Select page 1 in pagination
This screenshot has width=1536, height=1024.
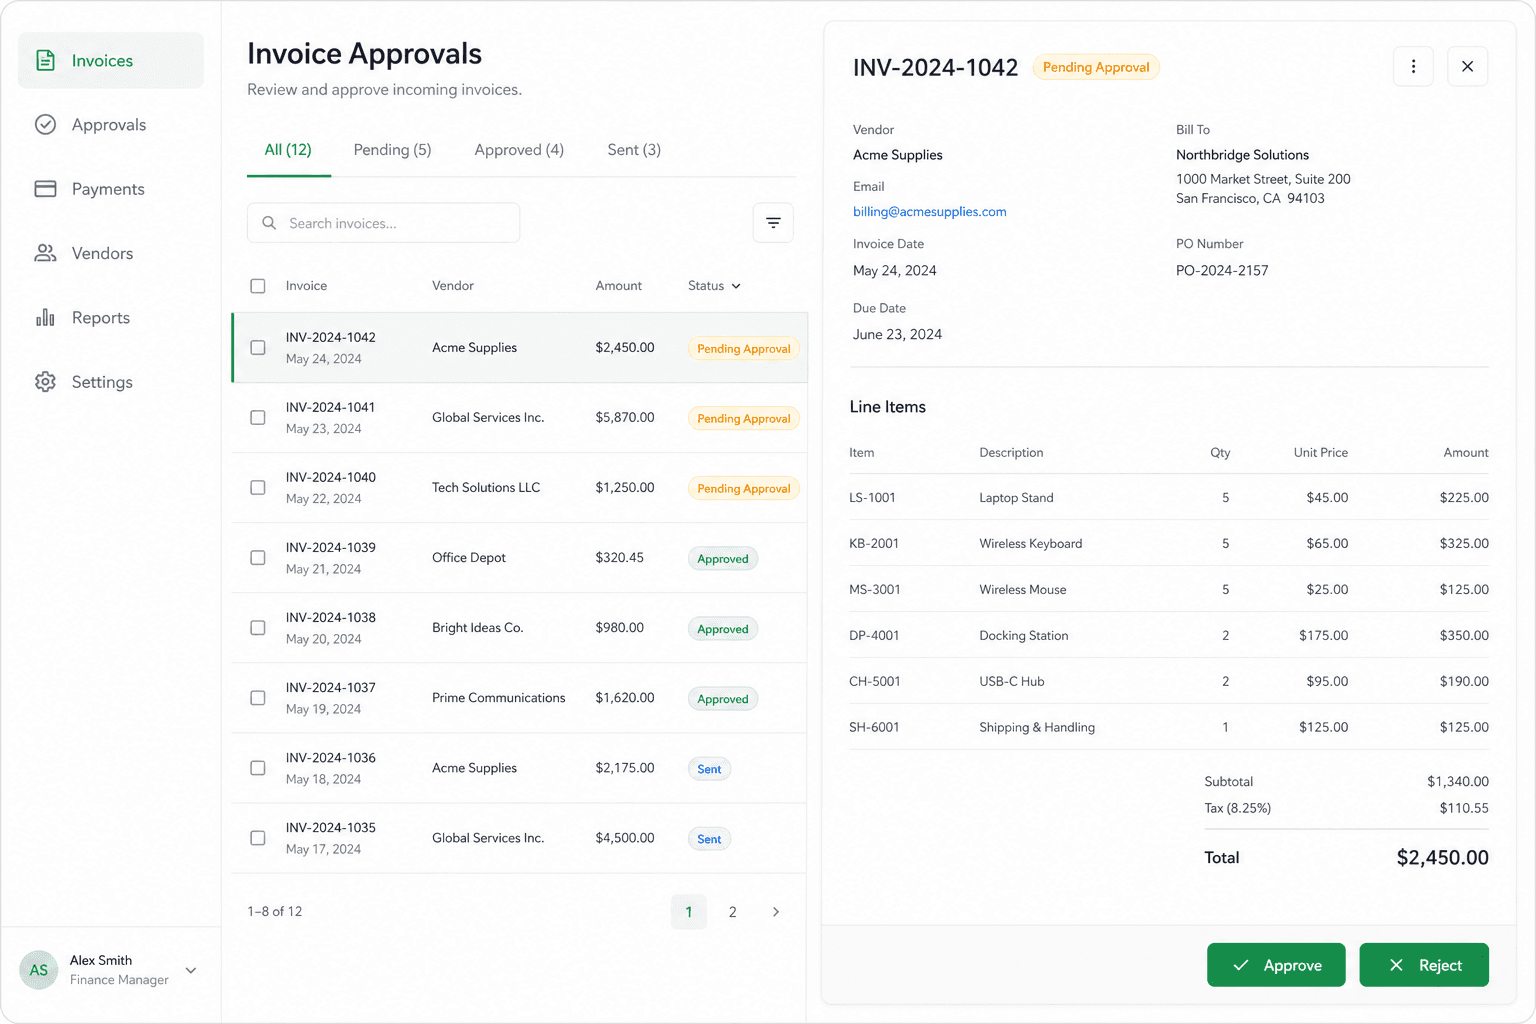click(688, 912)
